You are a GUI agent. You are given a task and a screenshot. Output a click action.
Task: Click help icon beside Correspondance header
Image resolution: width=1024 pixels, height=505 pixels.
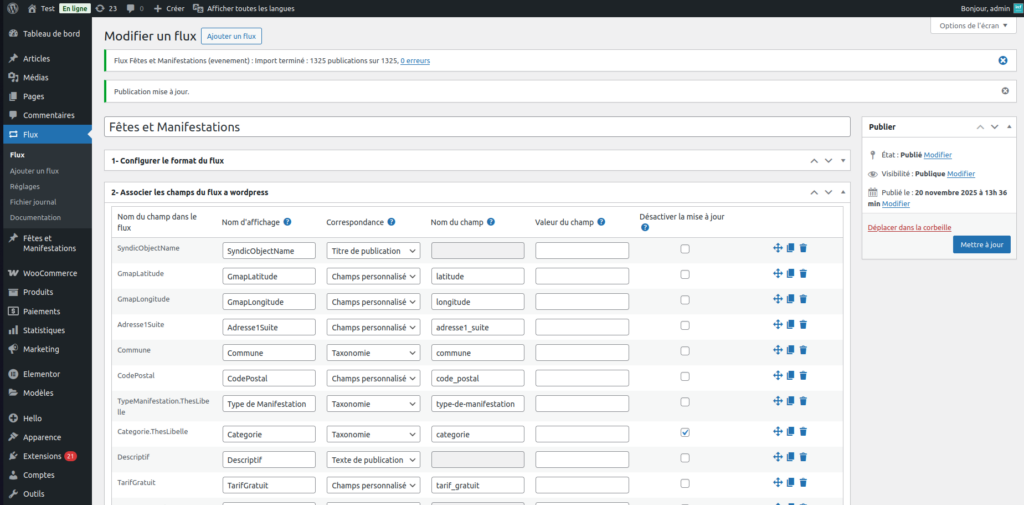(x=391, y=222)
